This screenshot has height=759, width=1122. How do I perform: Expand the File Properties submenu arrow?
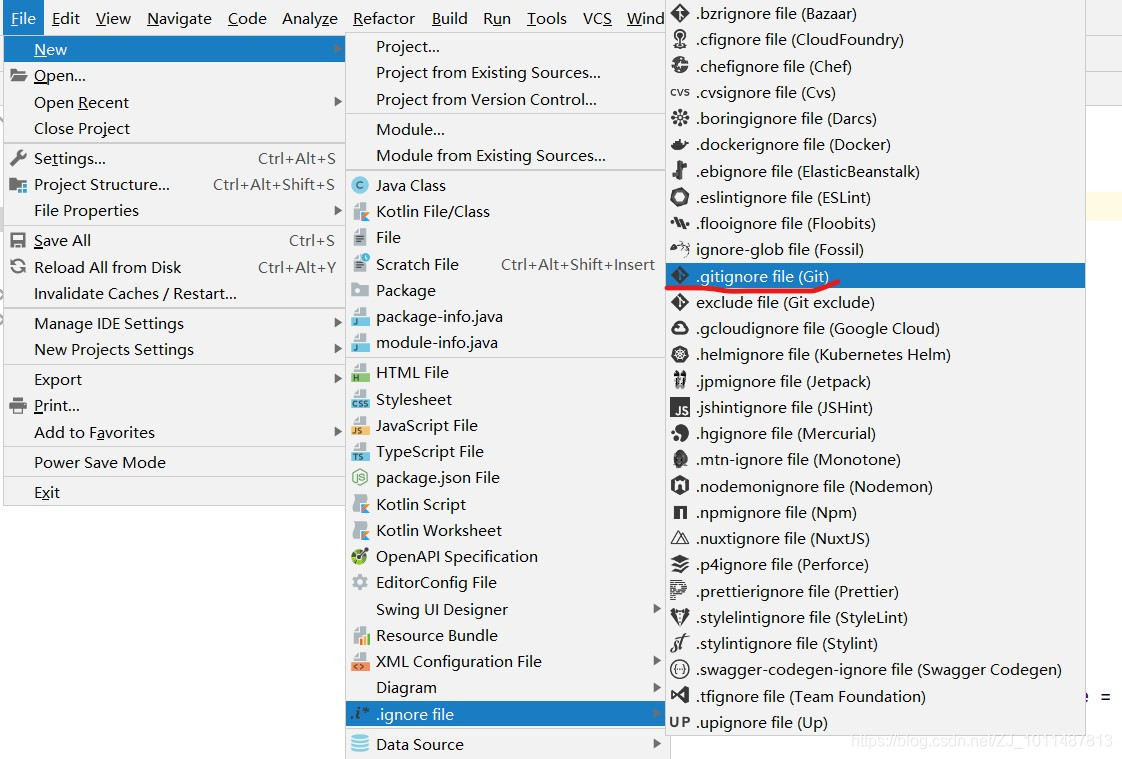(x=338, y=210)
